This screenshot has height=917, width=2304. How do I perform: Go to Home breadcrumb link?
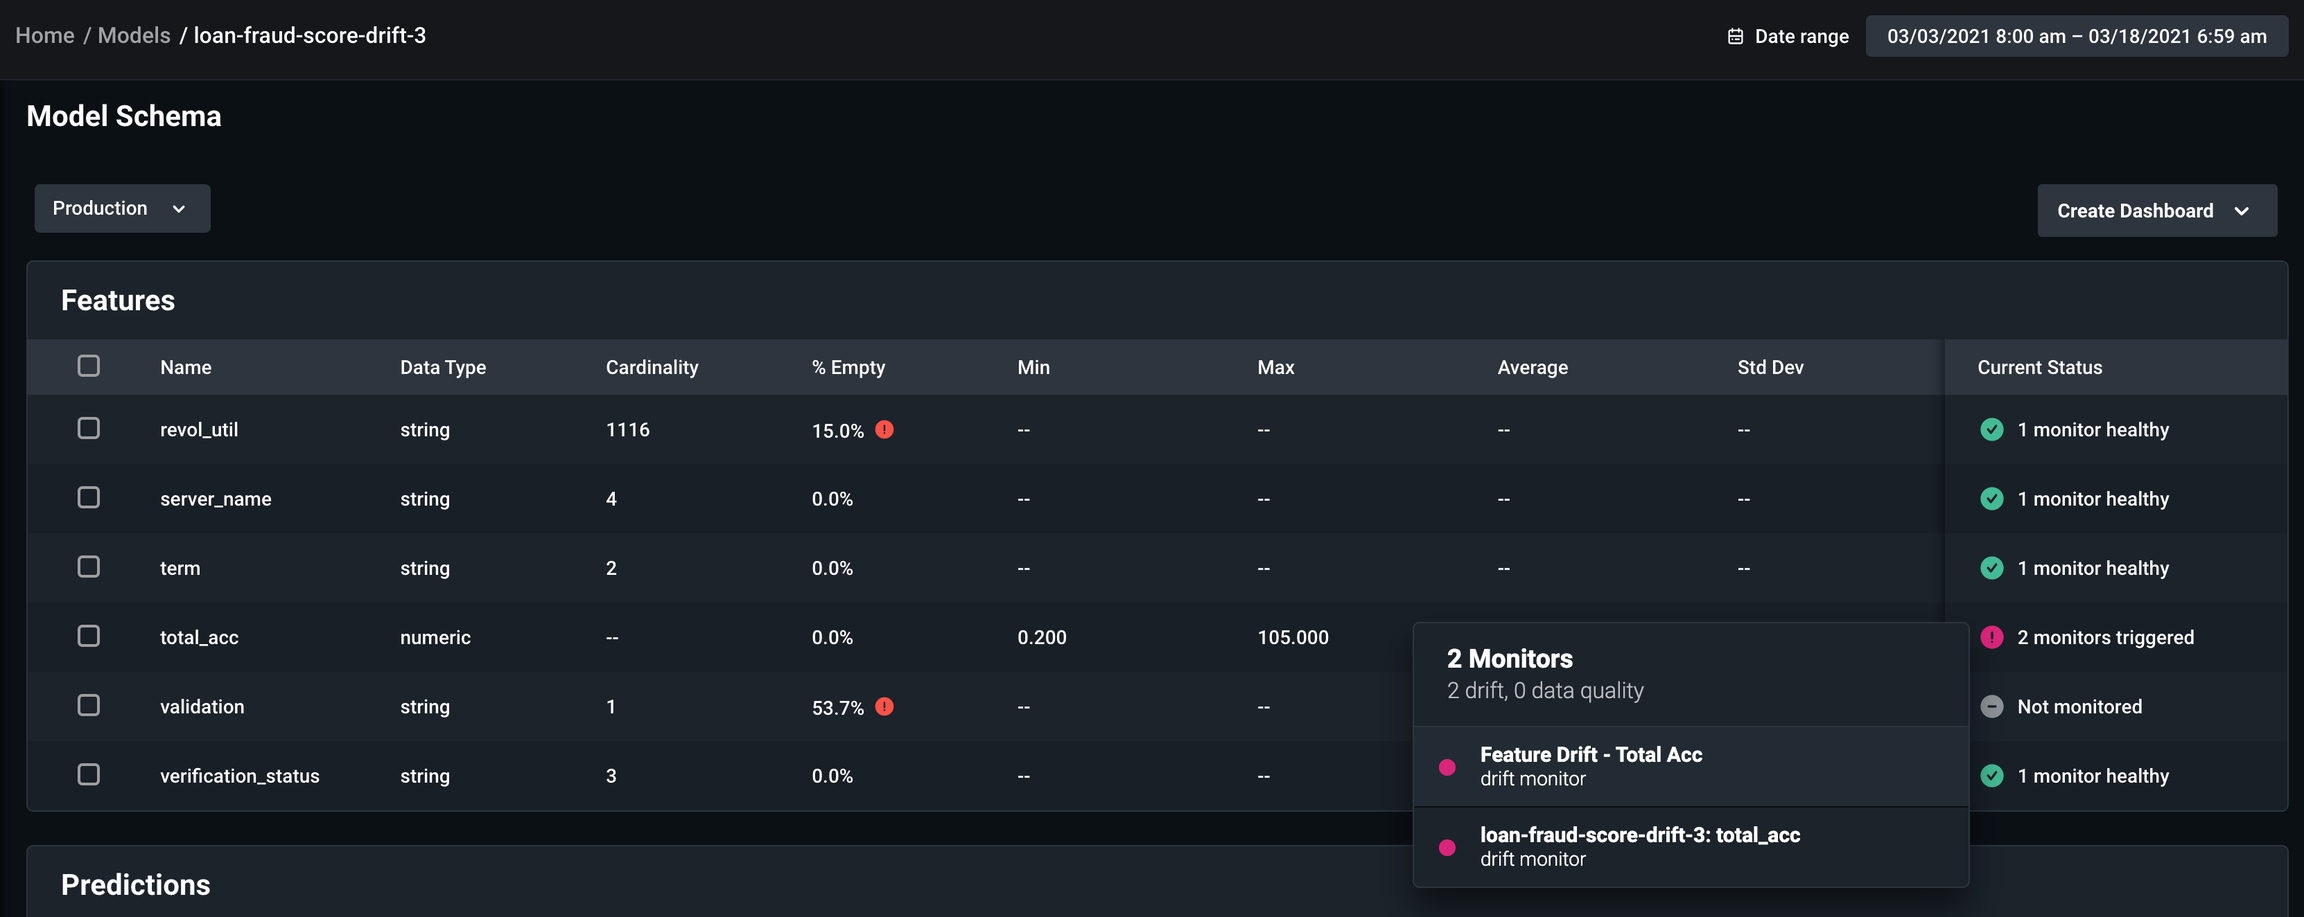pyautogui.click(x=45, y=36)
